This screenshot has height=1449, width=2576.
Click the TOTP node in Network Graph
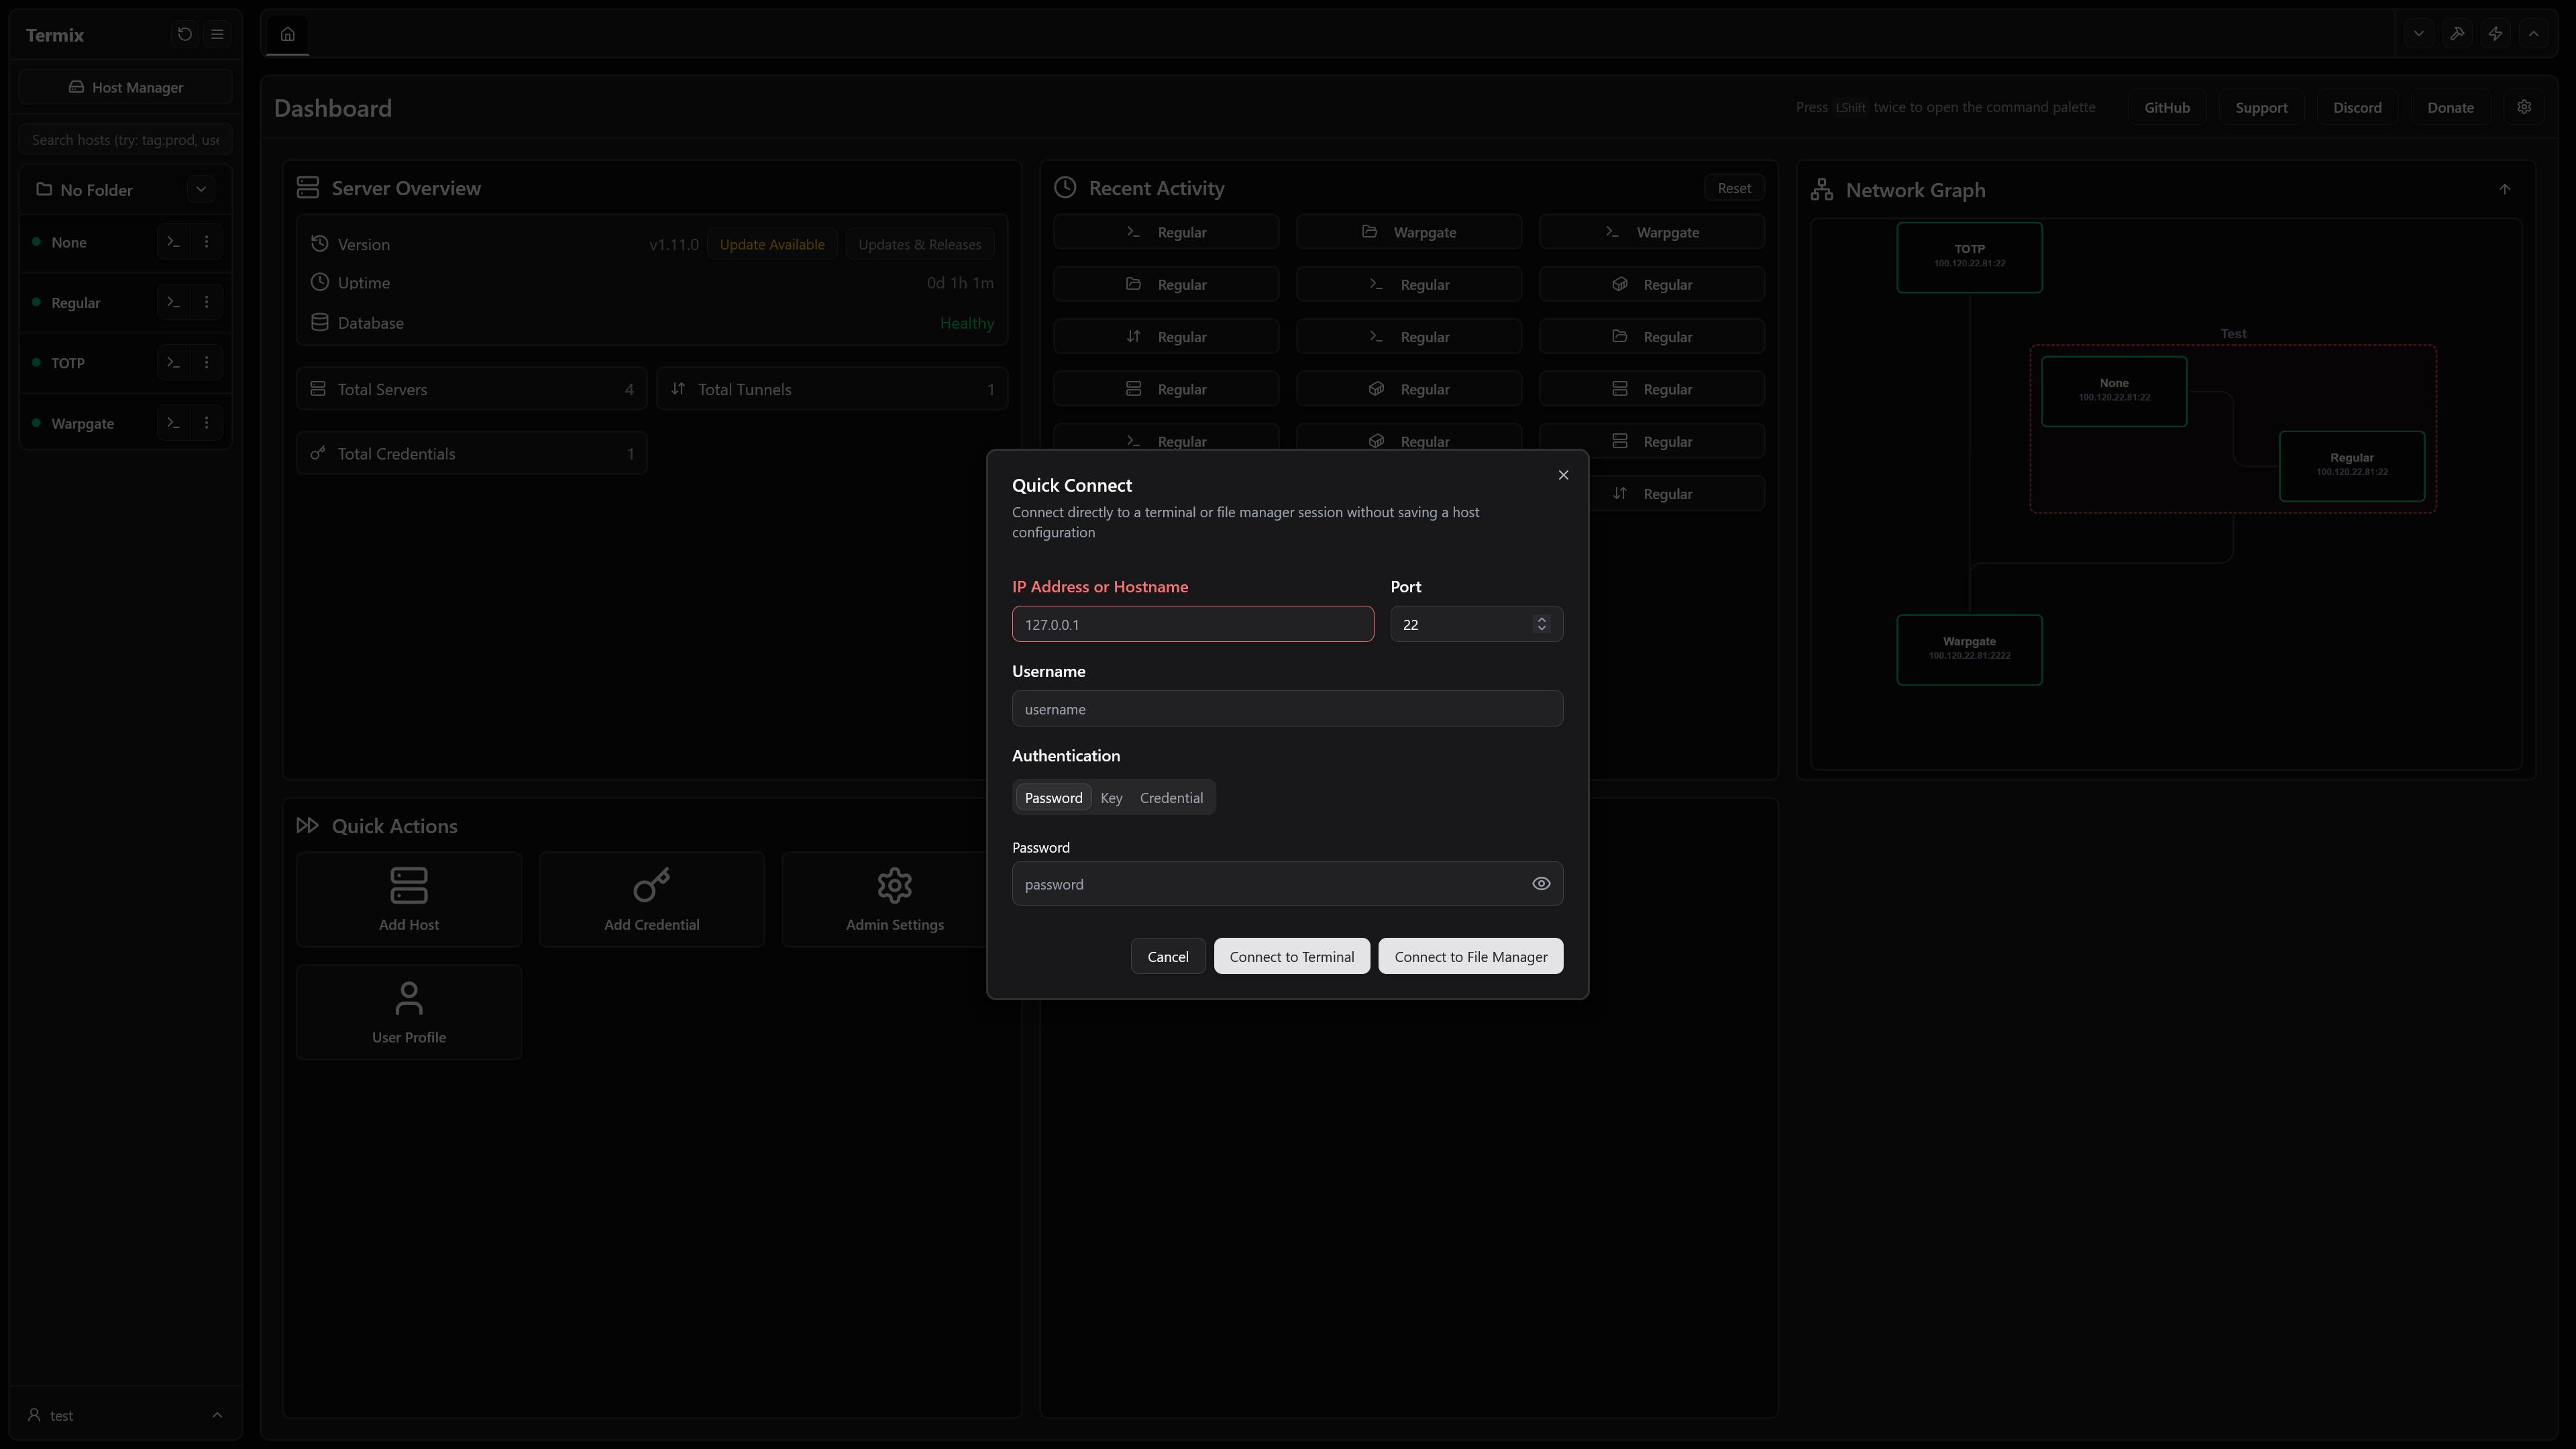(x=1969, y=257)
